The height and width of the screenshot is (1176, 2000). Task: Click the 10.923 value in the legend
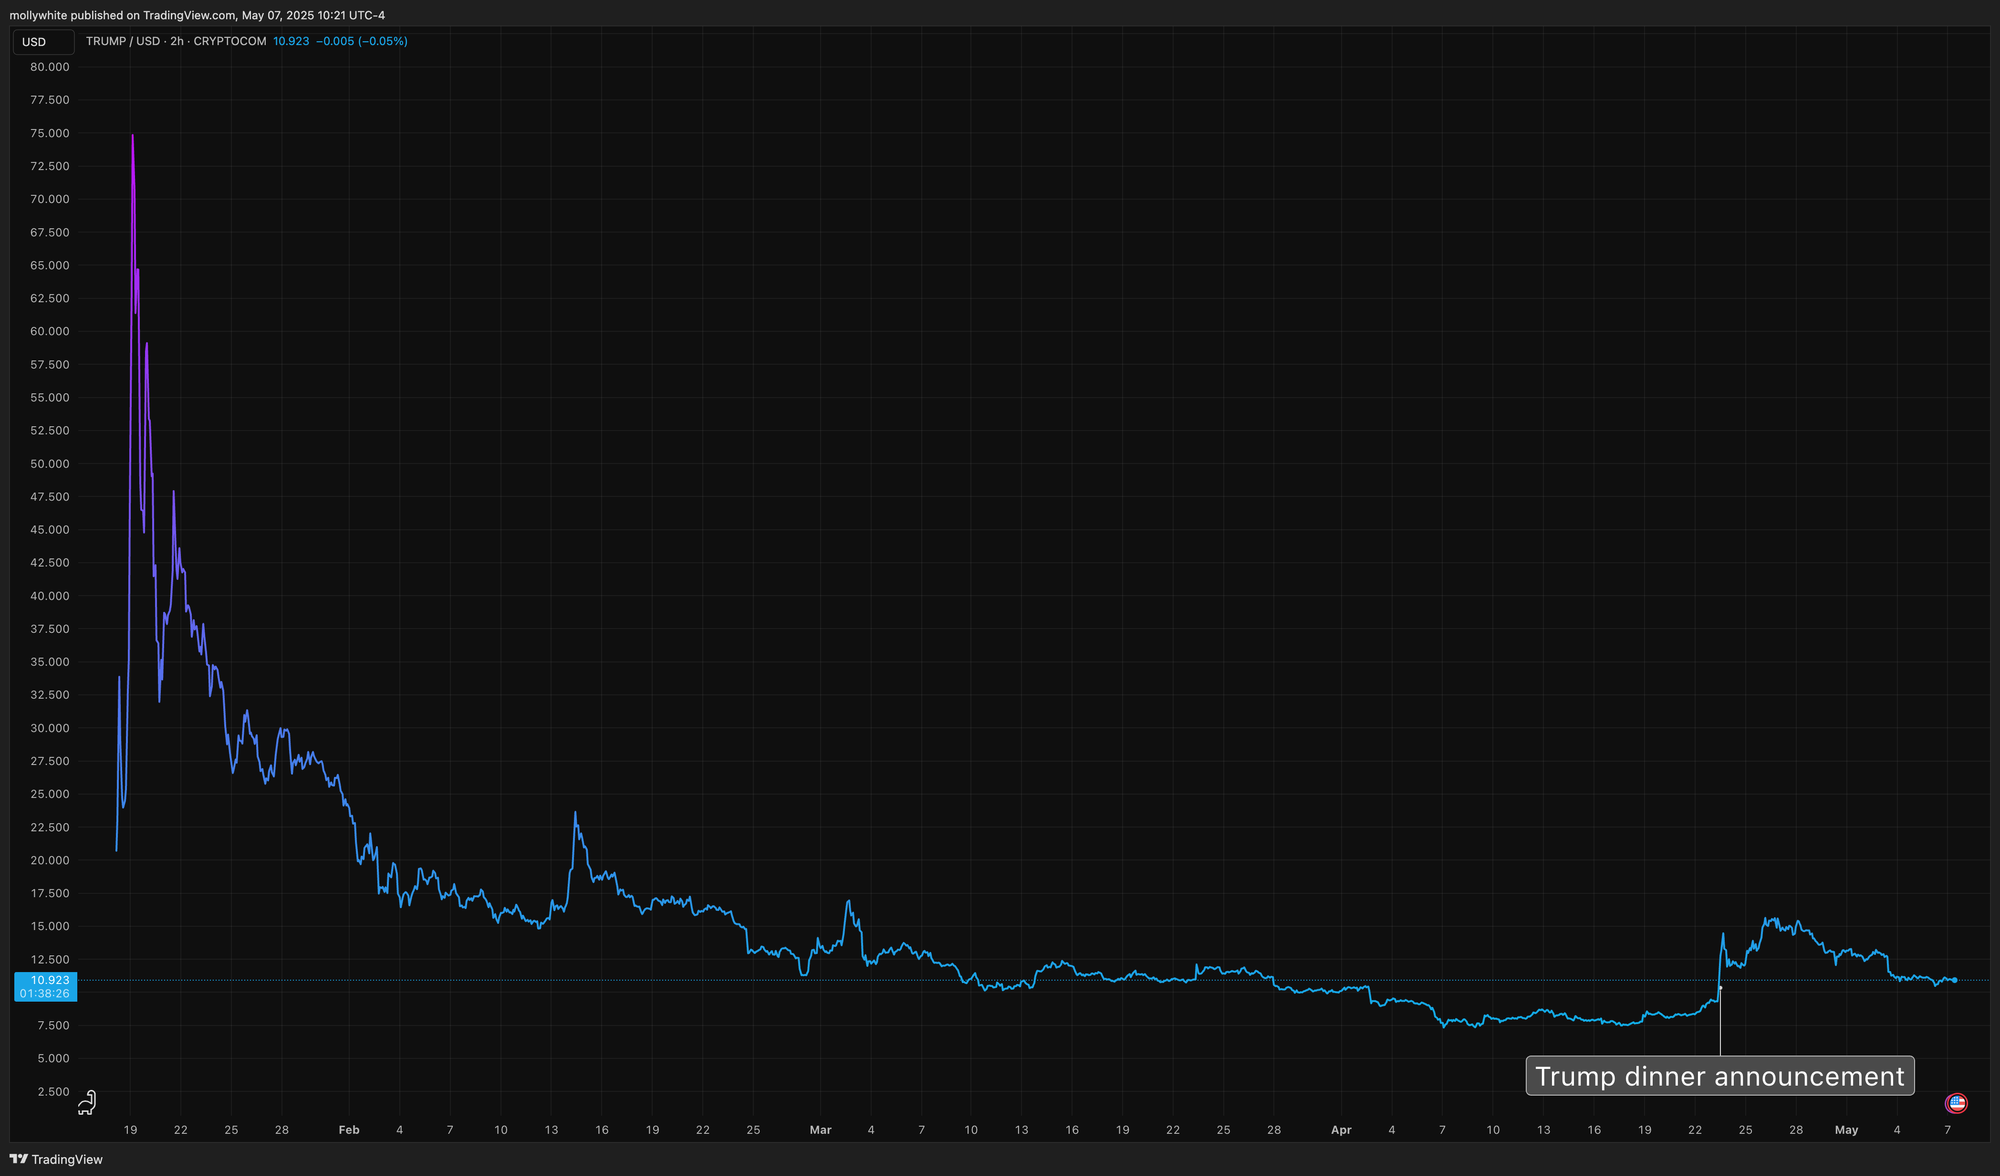[x=291, y=41]
